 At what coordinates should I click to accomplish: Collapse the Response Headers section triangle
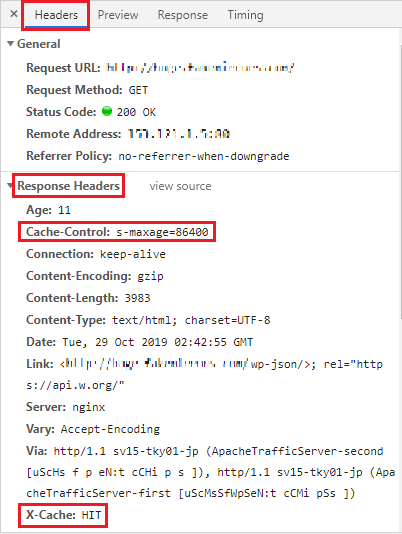pos(10,186)
